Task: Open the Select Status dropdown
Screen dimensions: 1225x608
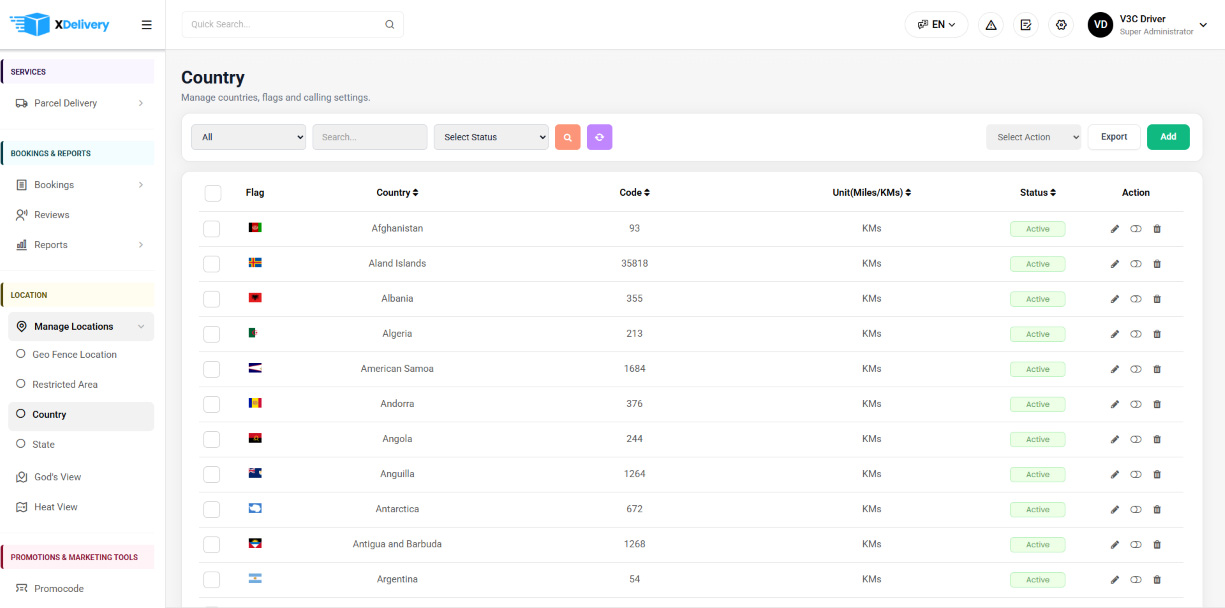Action: tap(491, 137)
